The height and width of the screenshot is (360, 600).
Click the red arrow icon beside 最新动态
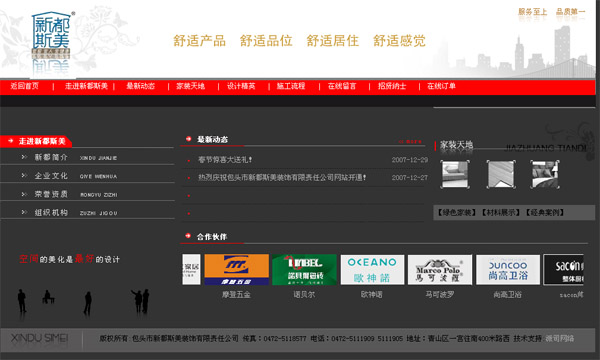[188, 139]
